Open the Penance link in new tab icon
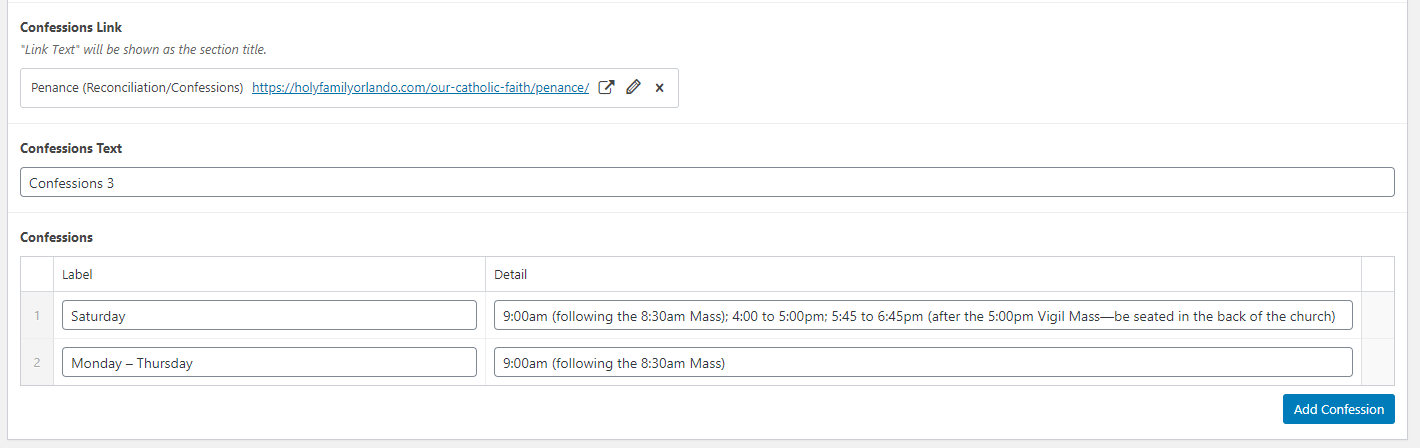1420x448 pixels. [x=606, y=88]
